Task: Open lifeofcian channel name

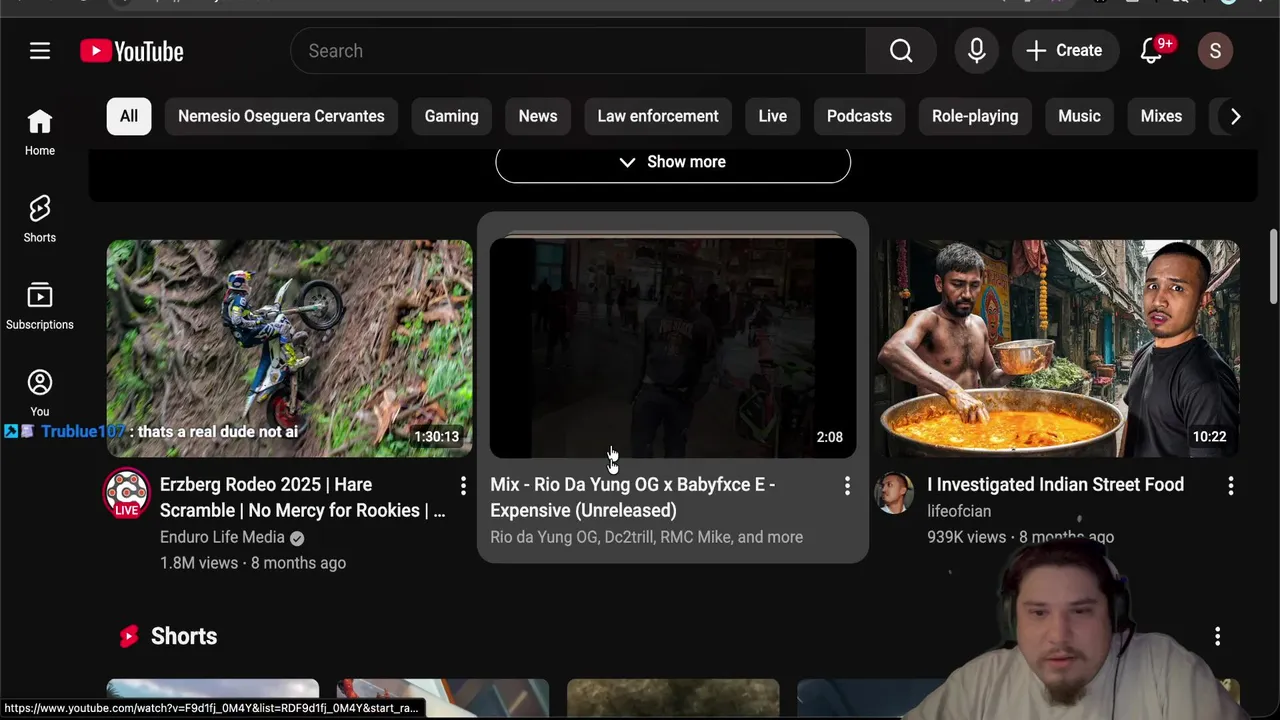Action: coord(959,511)
